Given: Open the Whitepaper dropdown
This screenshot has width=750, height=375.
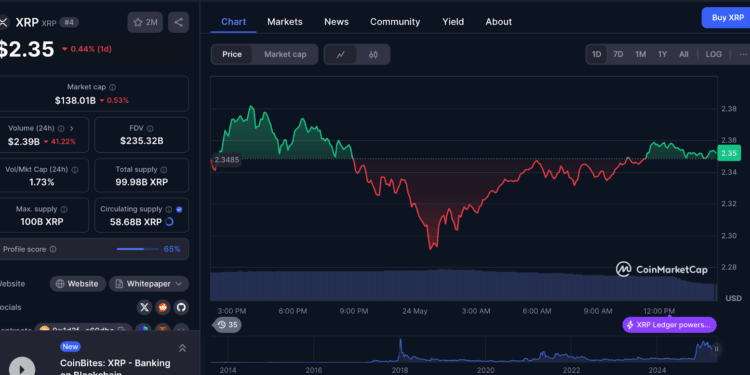Looking at the screenshot, I should coord(149,284).
